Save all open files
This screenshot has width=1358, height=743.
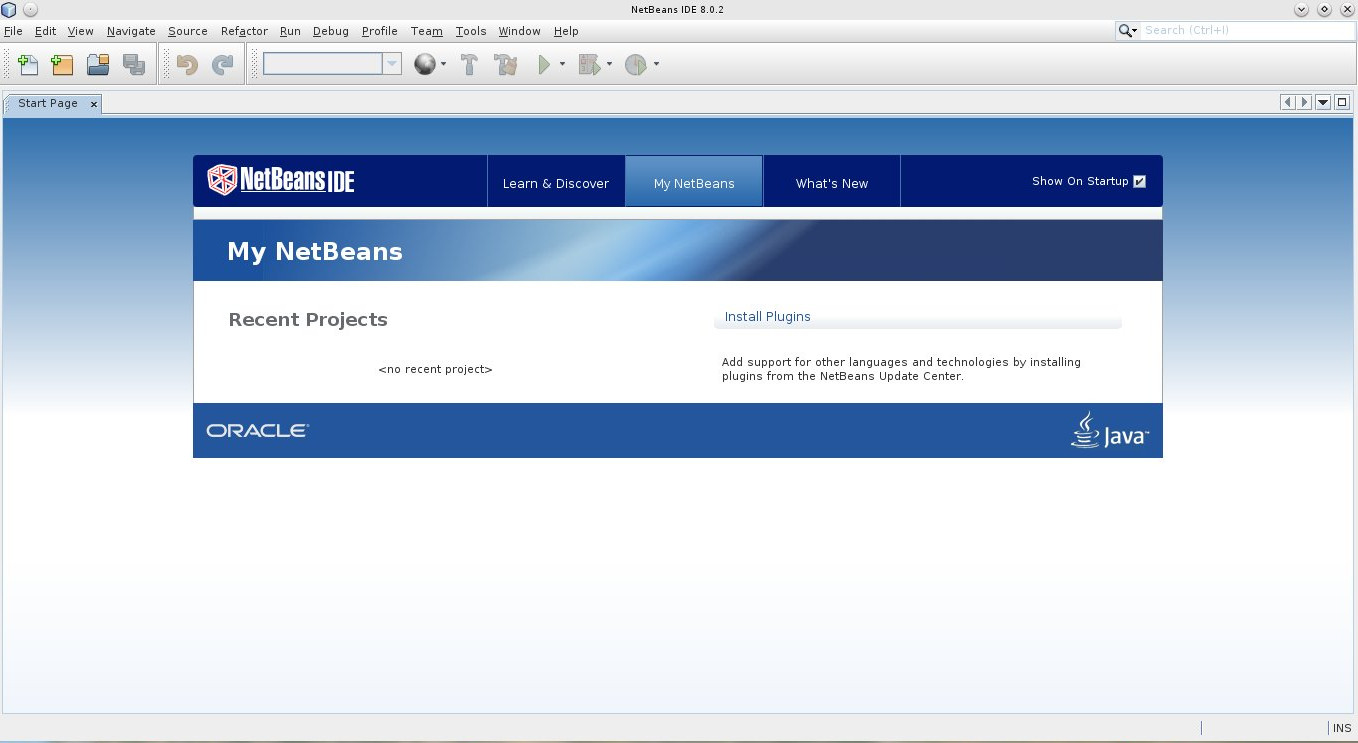point(132,64)
